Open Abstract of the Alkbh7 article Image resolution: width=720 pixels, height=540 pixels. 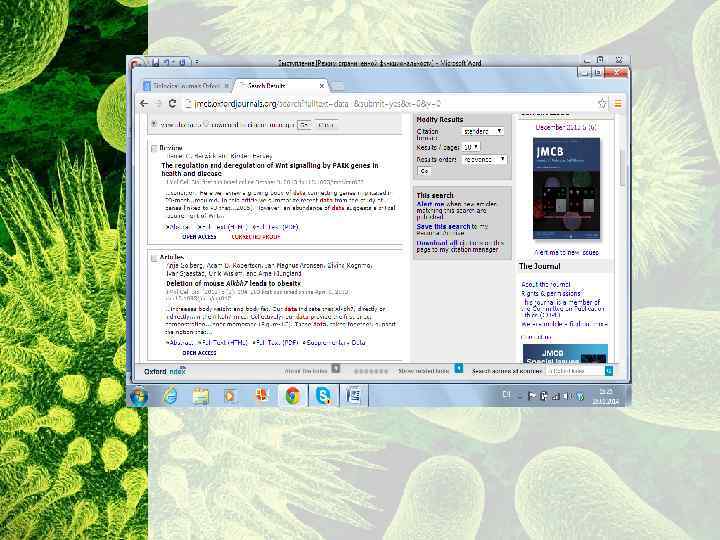click(x=180, y=343)
